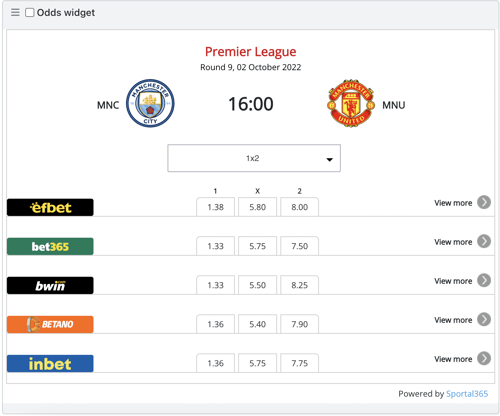
Task: Select bwin away win odds 8.25
Action: (x=299, y=285)
